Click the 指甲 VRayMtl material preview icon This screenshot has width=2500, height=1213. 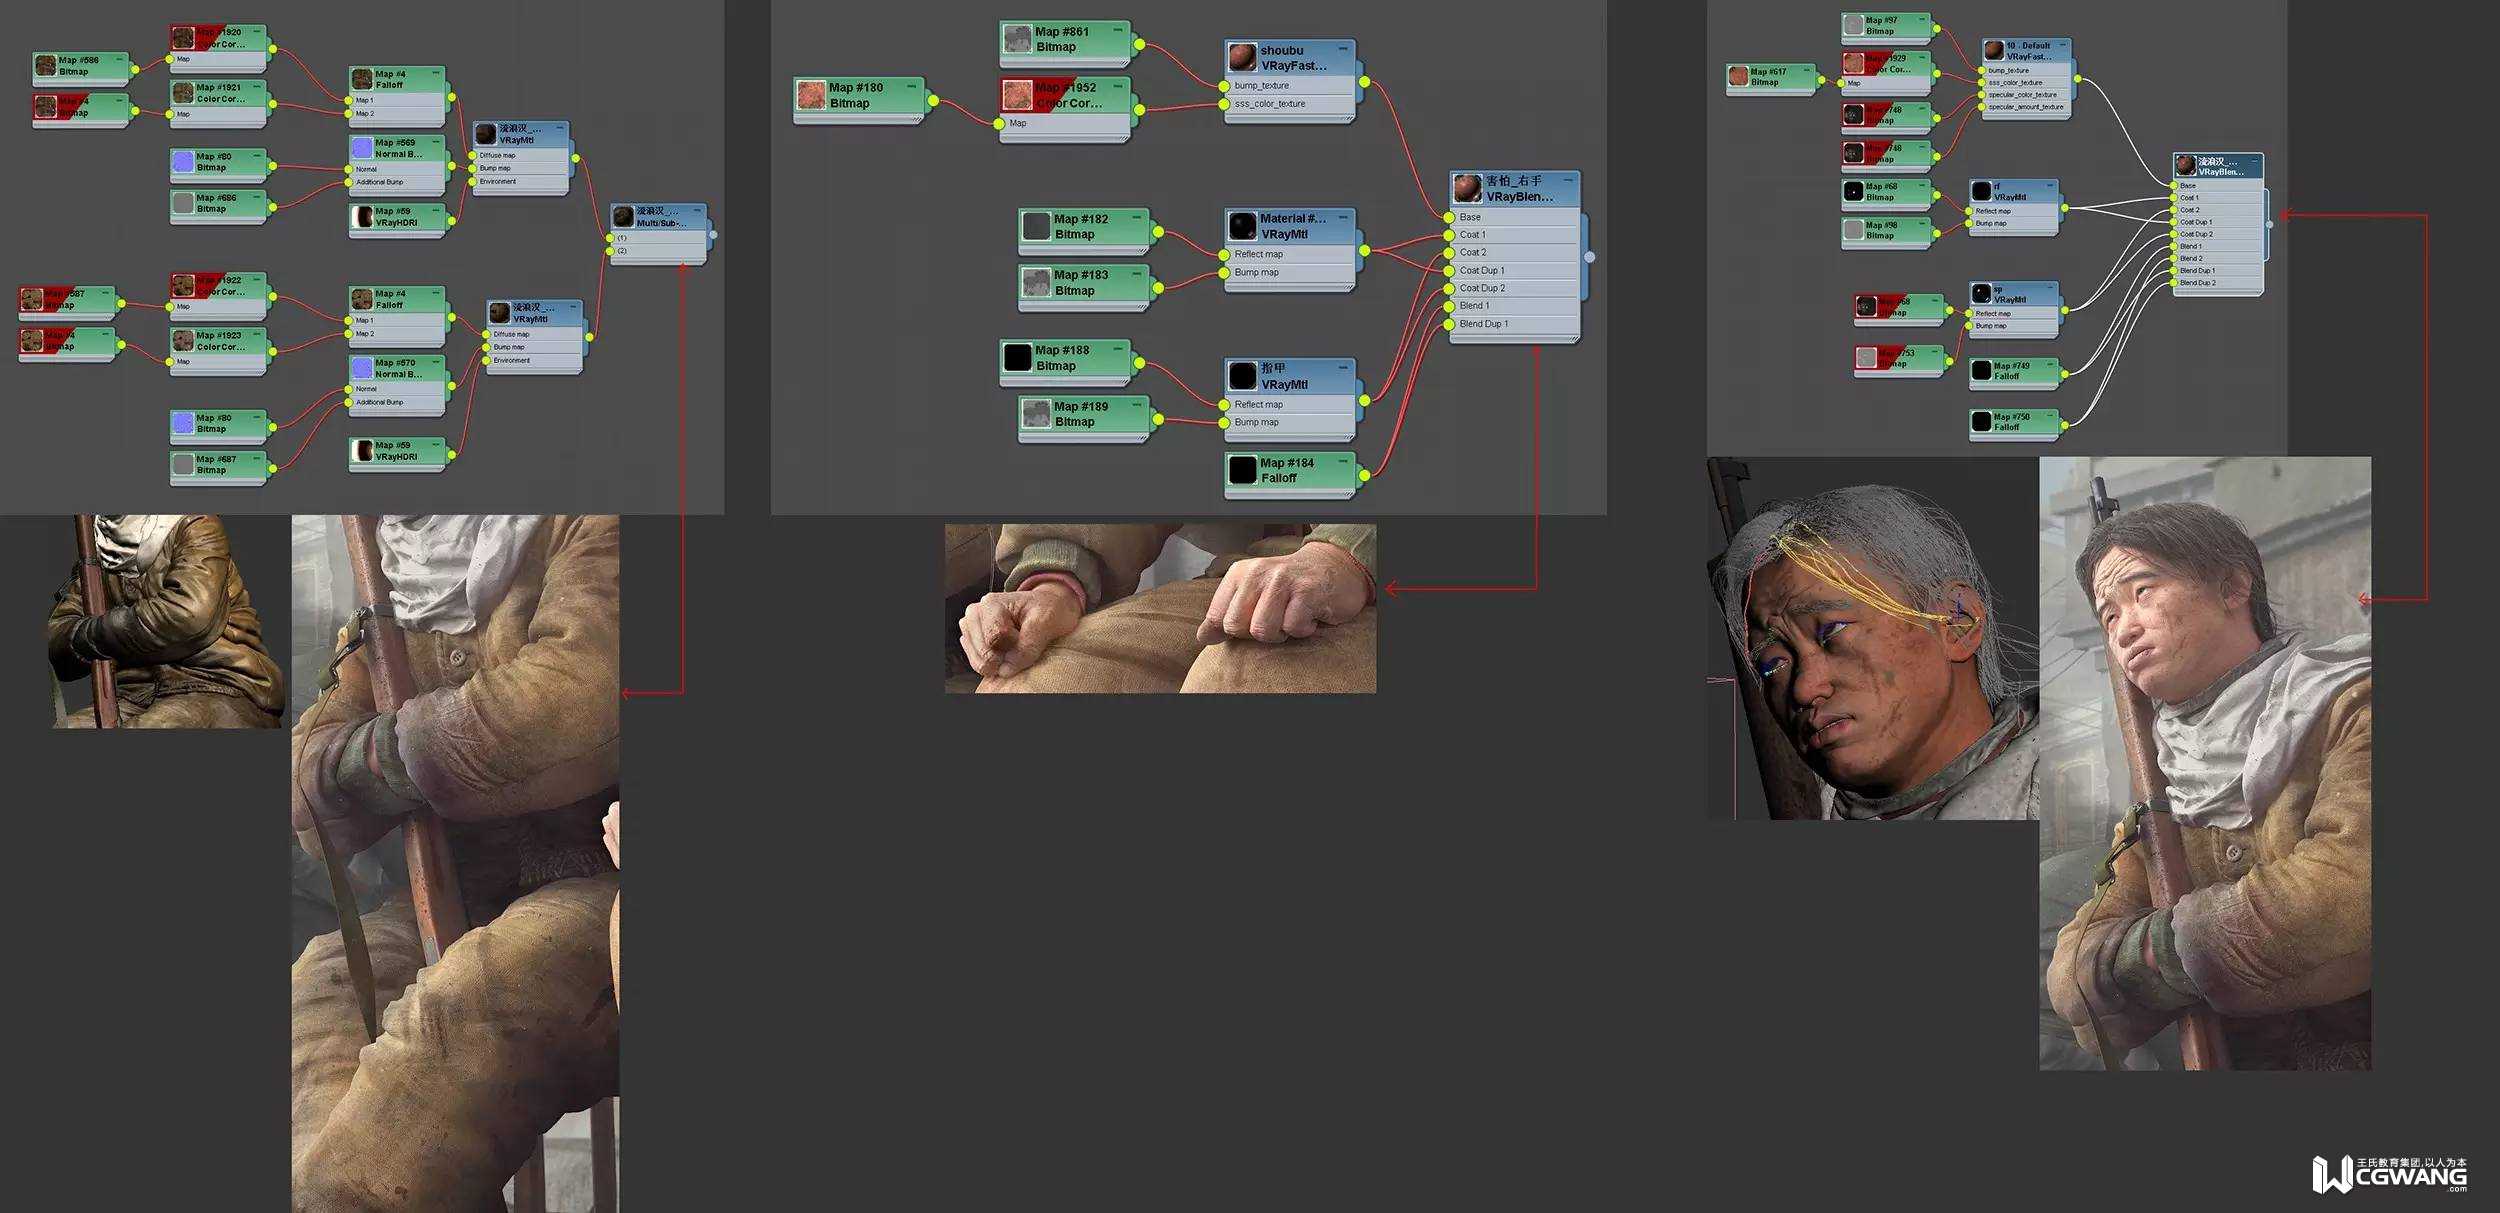point(1242,376)
